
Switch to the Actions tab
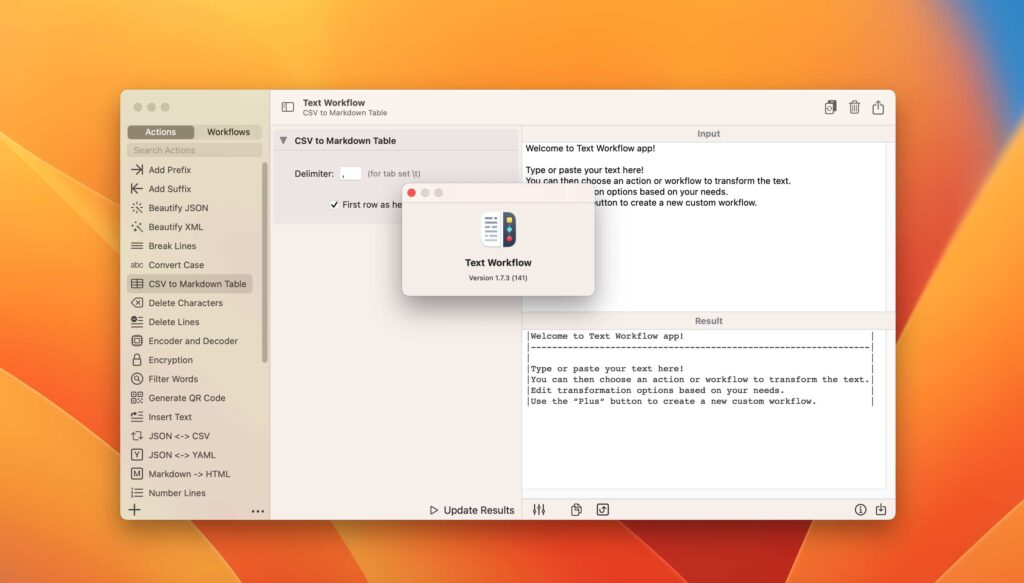click(x=160, y=131)
